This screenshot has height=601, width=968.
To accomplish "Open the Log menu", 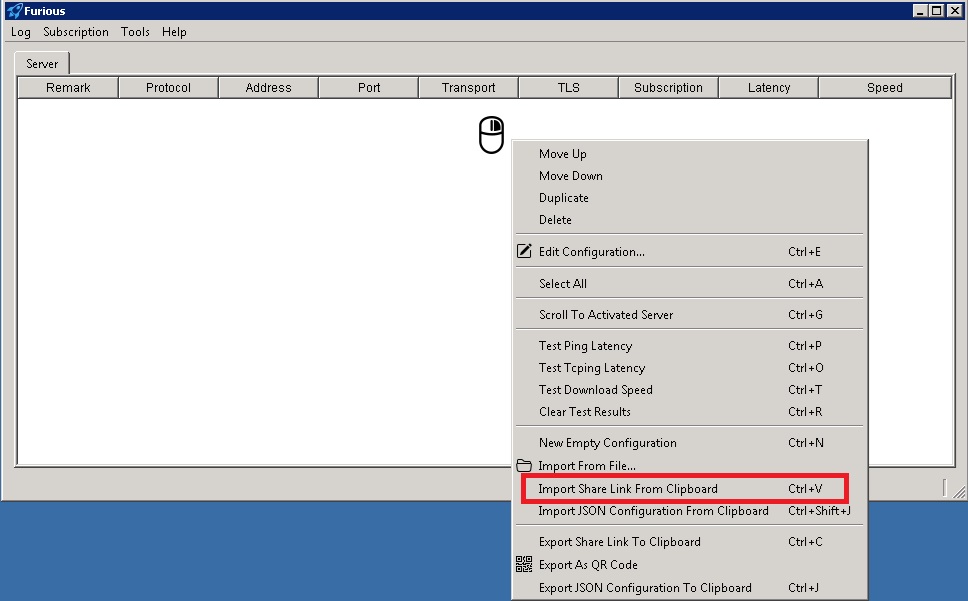I will pos(21,32).
